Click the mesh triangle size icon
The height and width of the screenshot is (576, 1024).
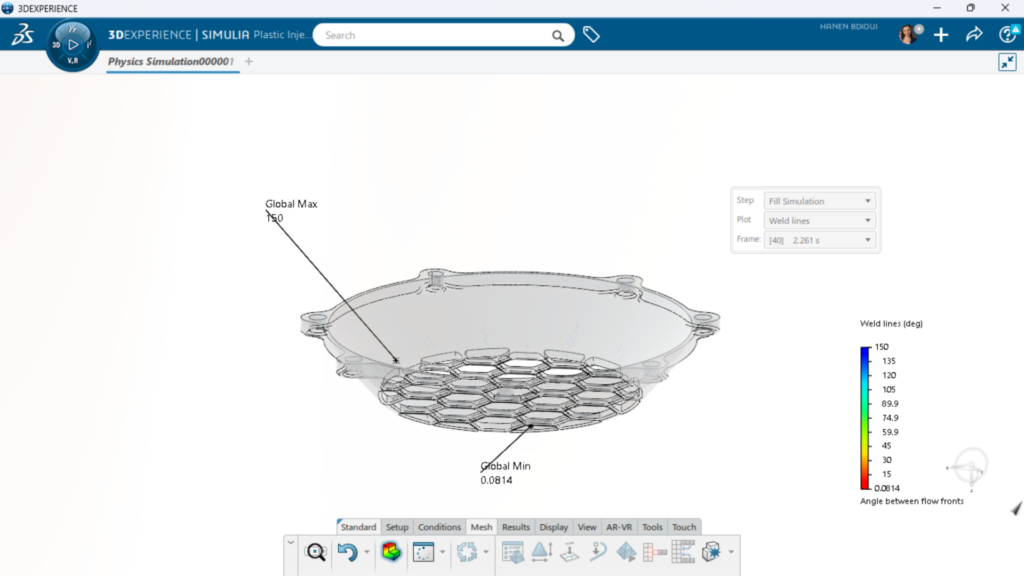pos(541,552)
